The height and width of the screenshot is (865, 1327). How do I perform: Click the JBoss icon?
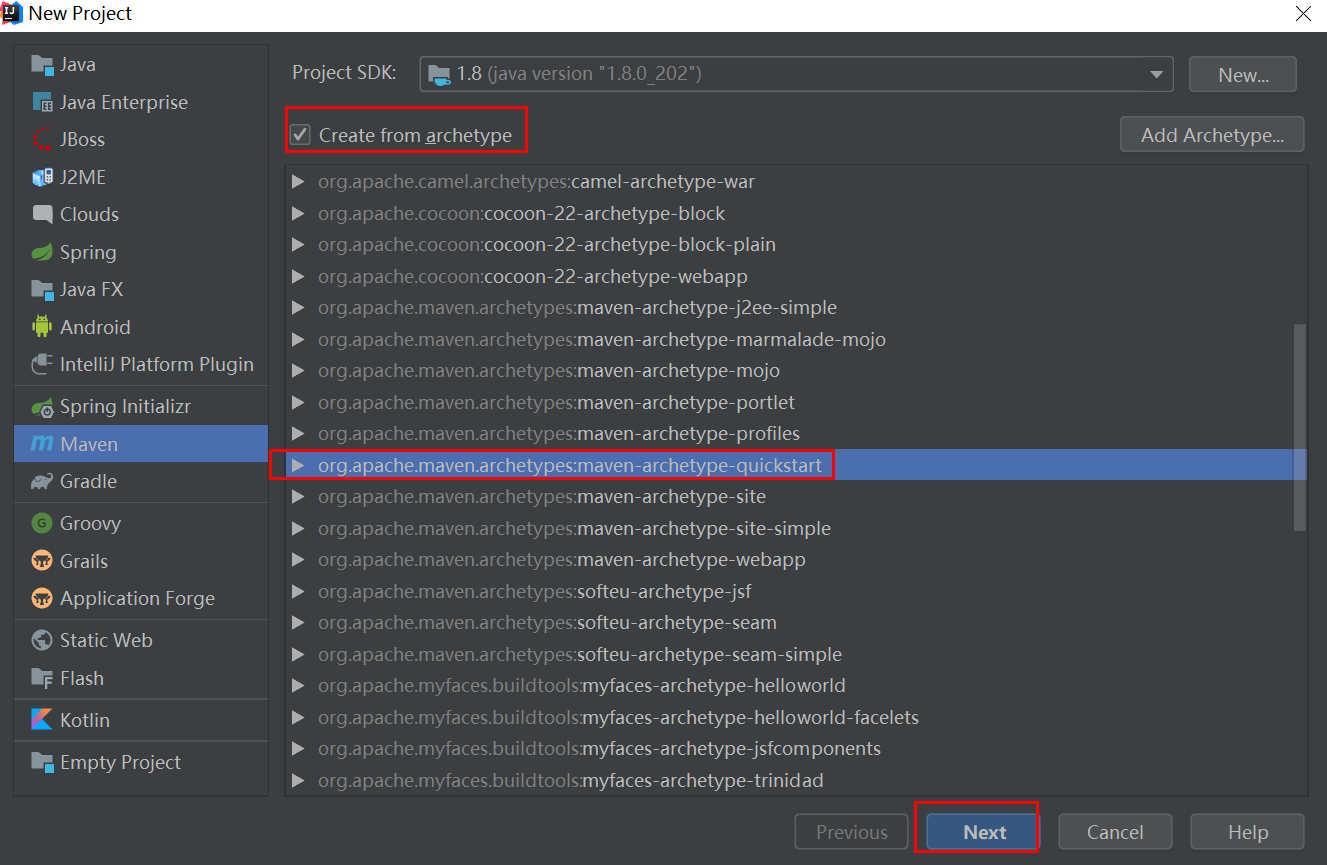[42, 140]
